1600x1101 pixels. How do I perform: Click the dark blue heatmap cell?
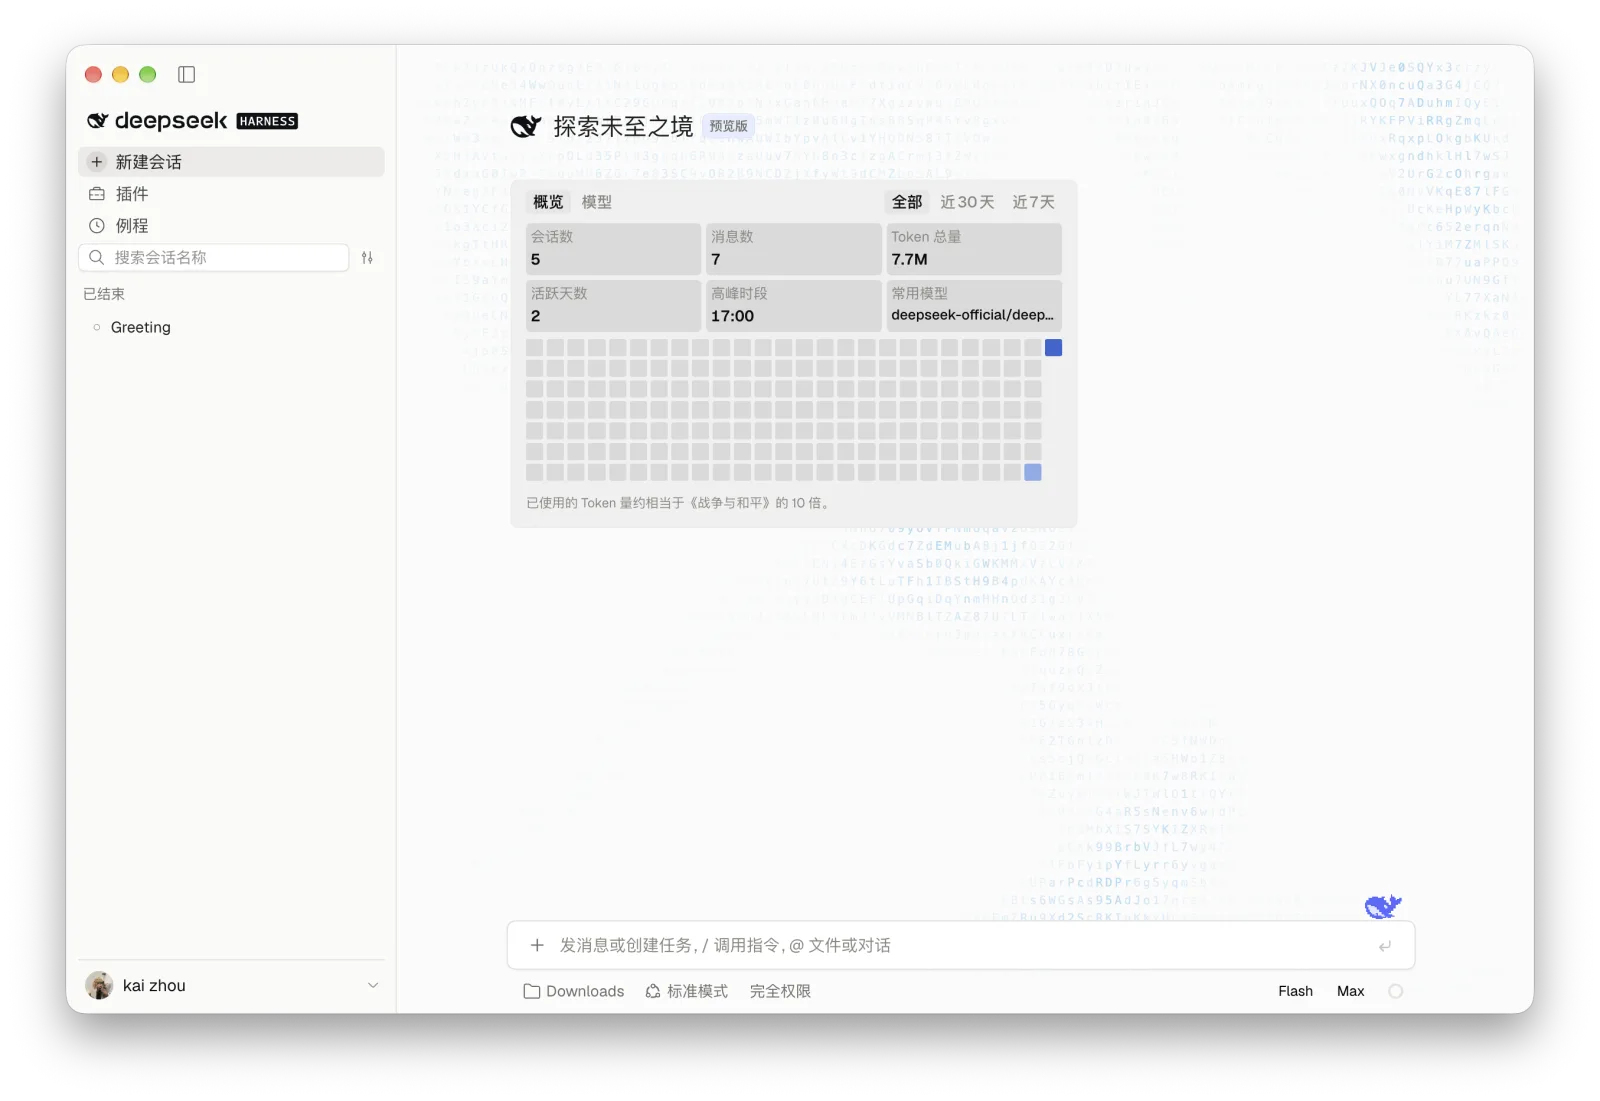click(1054, 348)
